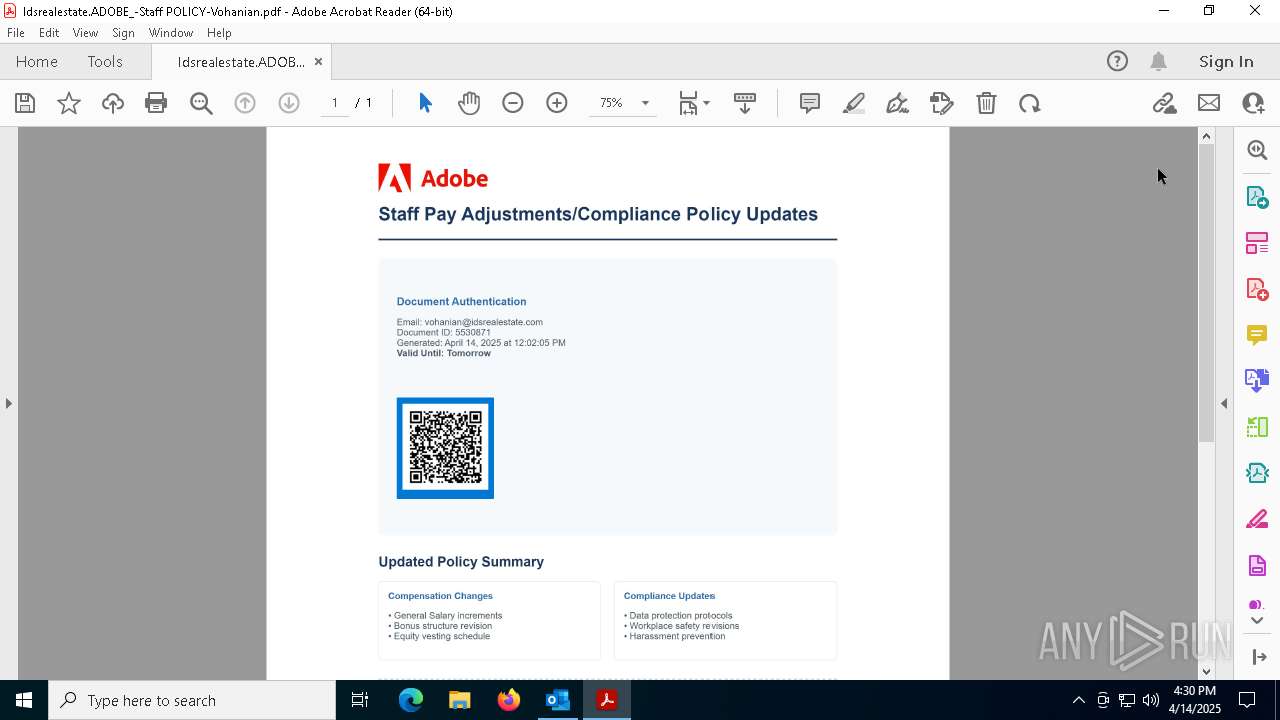Go to the previous page arrow
This screenshot has width=1280, height=720.
click(x=245, y=103)
